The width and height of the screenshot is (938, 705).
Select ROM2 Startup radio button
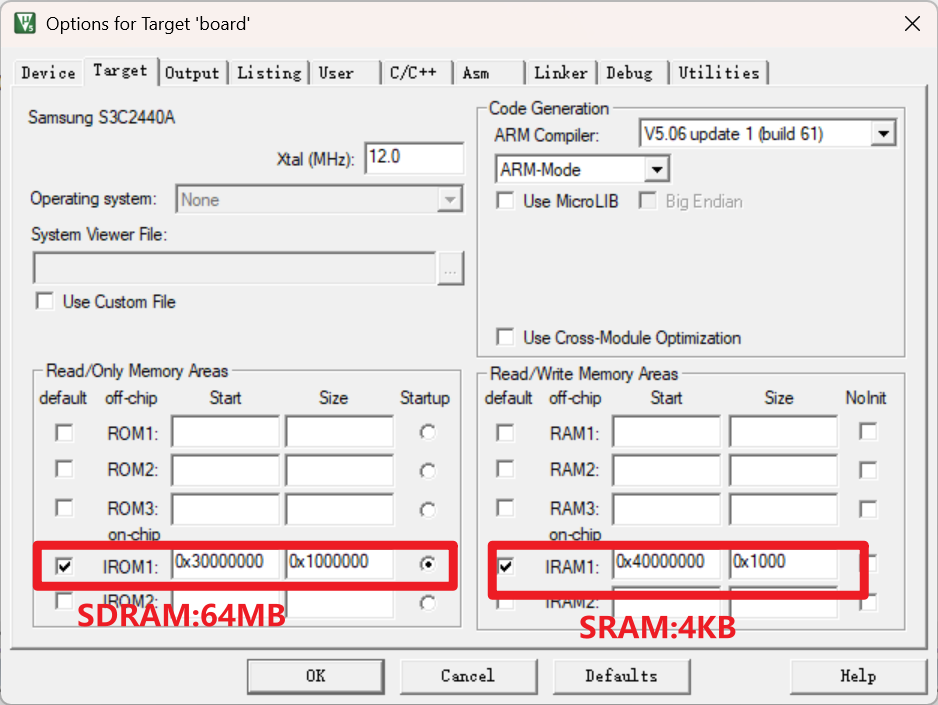coord(427,471)
